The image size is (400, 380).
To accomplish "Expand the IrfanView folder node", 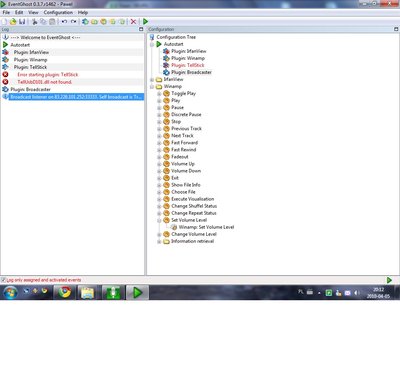I will tap(152, 79).
